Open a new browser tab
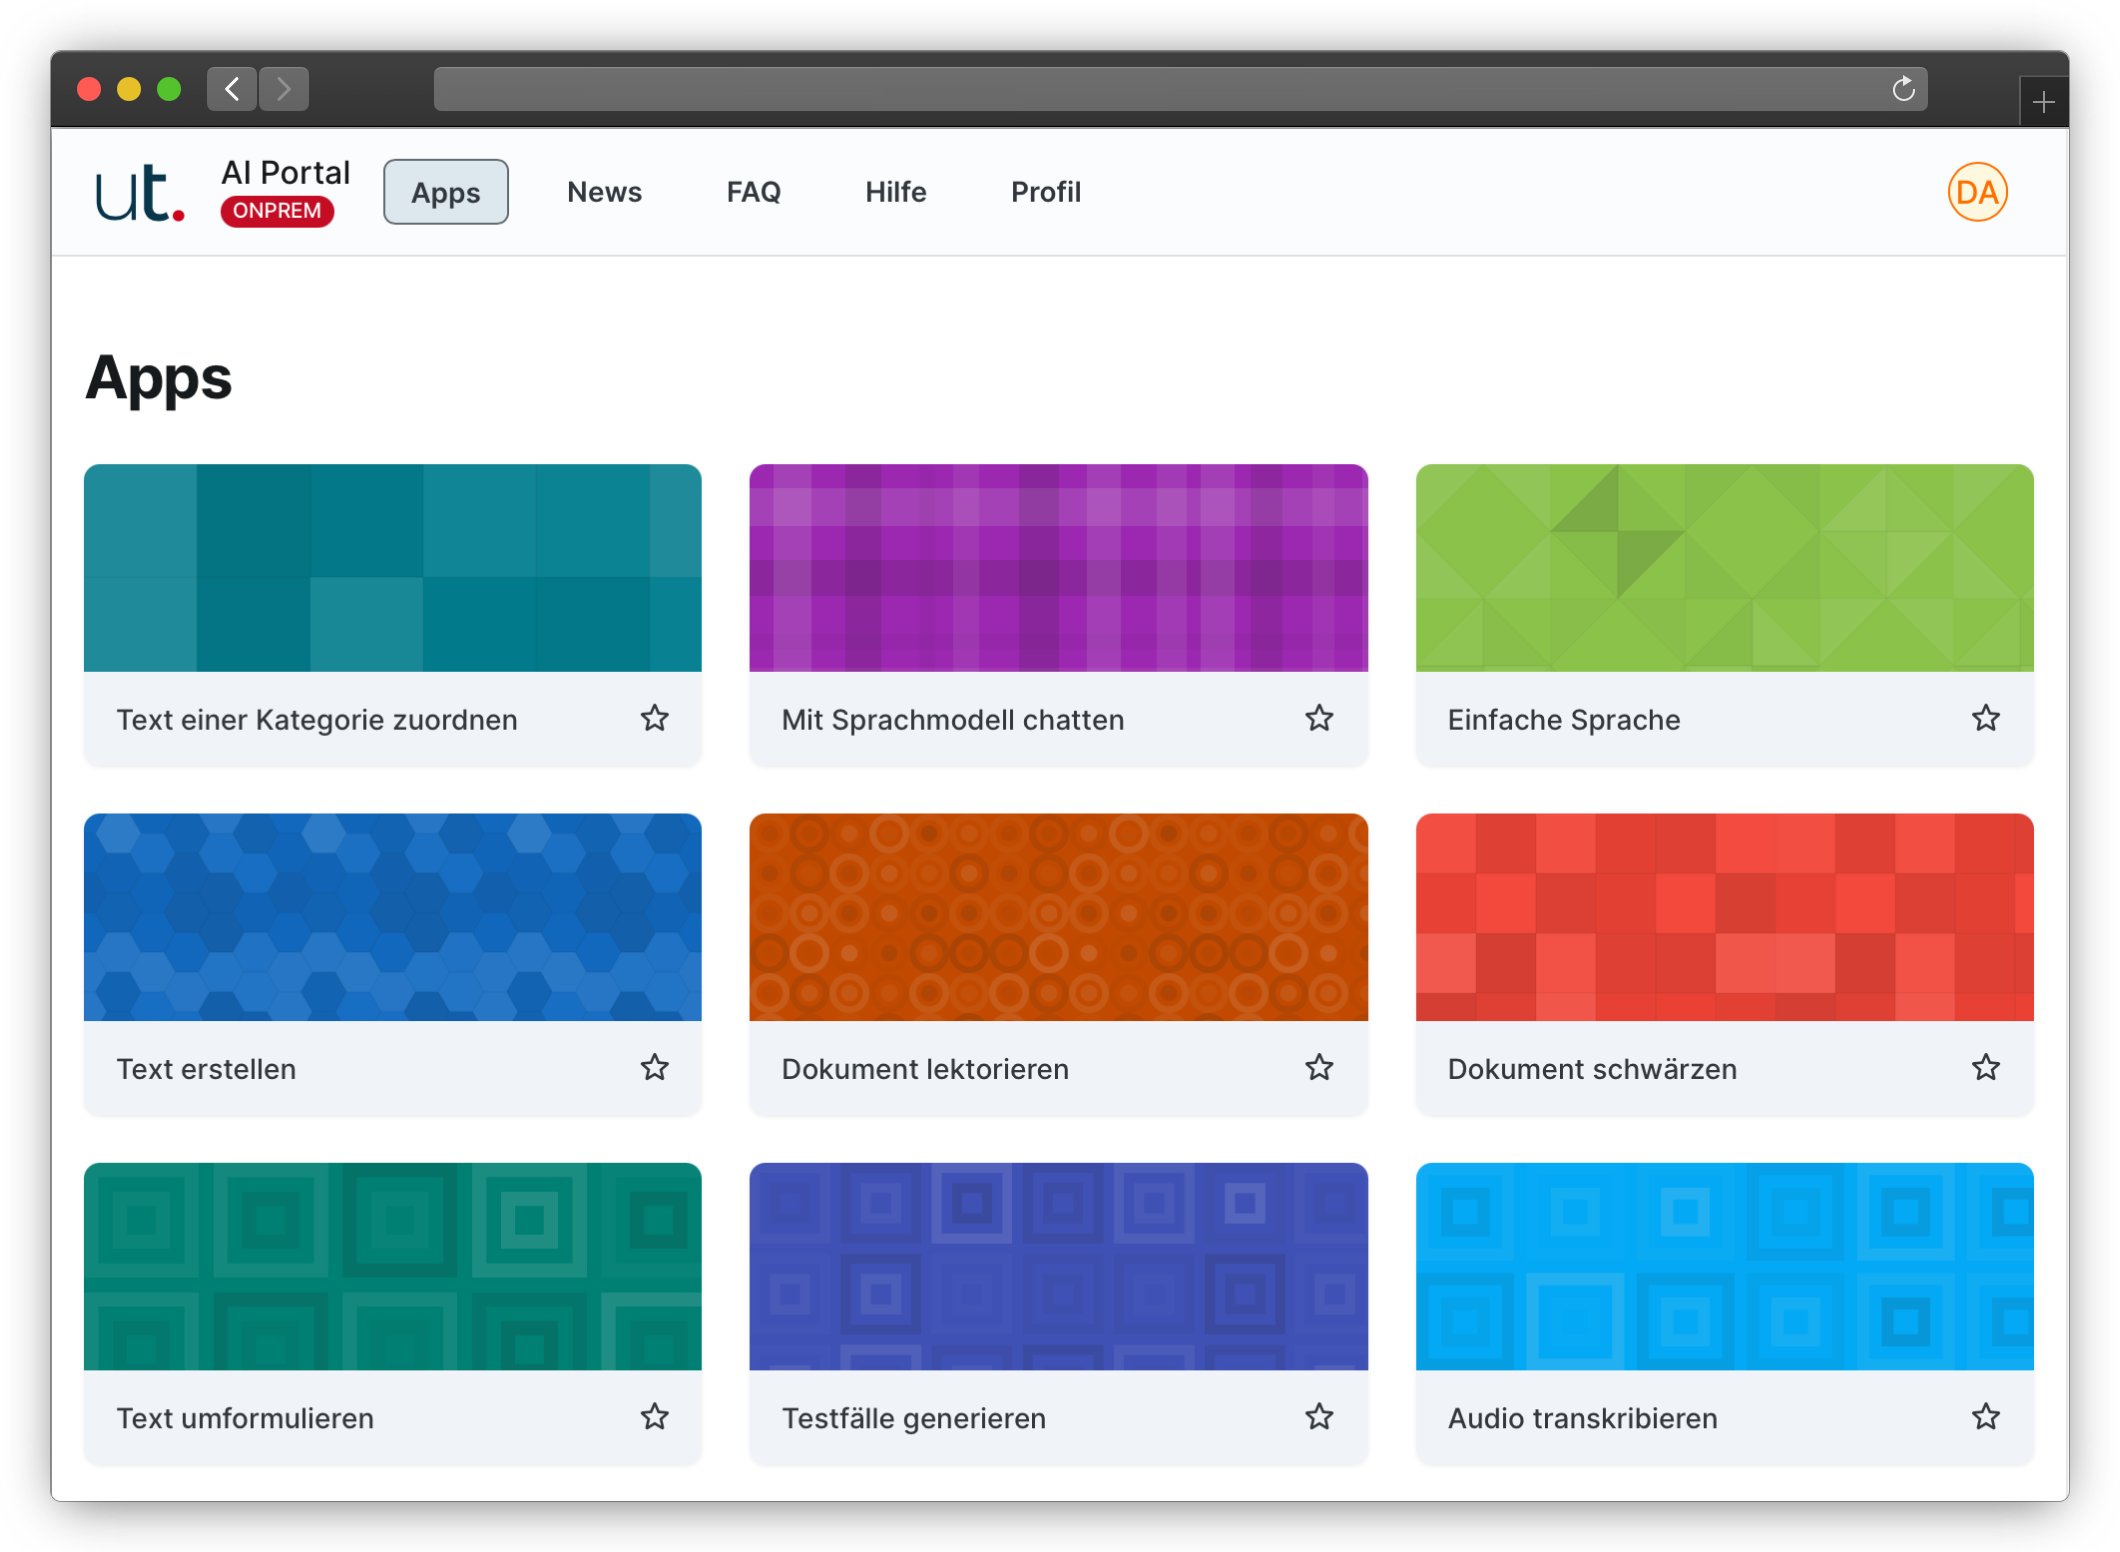 pyautogui.click(x=2043, y=102)
